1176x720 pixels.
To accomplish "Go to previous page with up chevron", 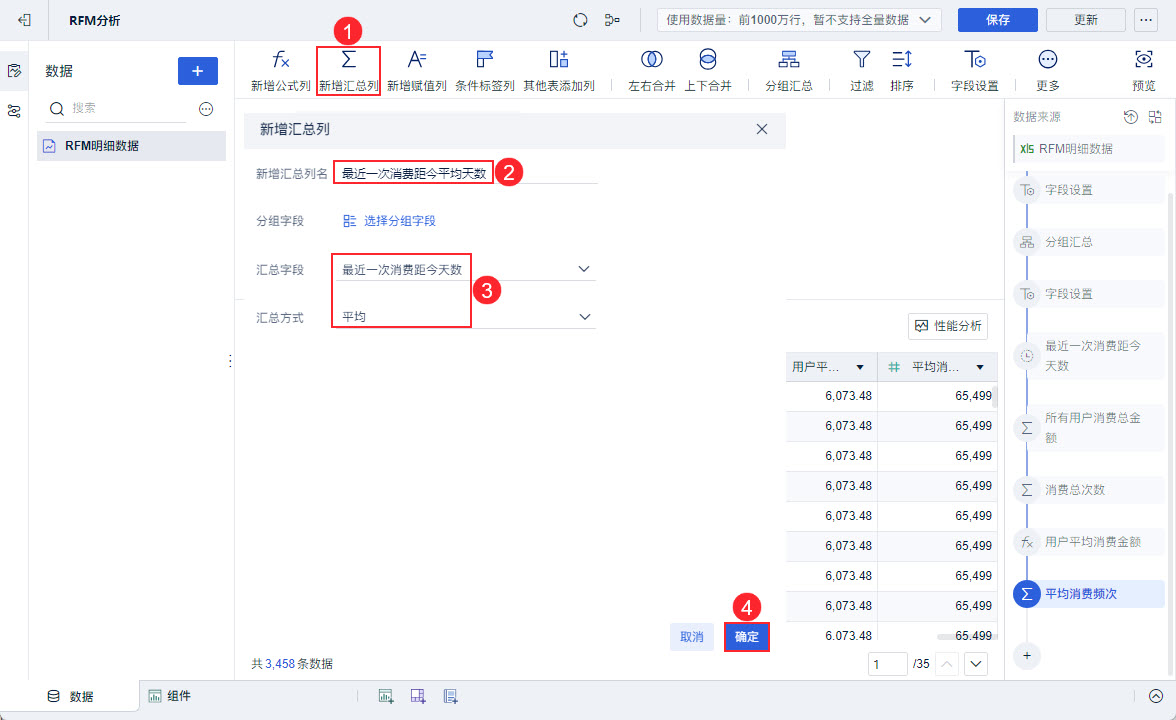I will [x=947, y=664].
